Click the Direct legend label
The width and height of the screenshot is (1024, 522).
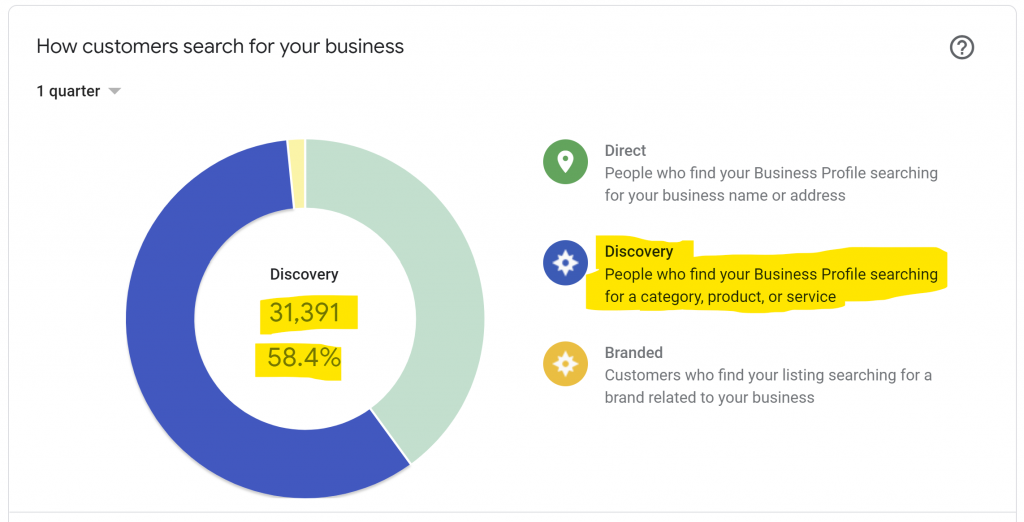click(625, 151)
